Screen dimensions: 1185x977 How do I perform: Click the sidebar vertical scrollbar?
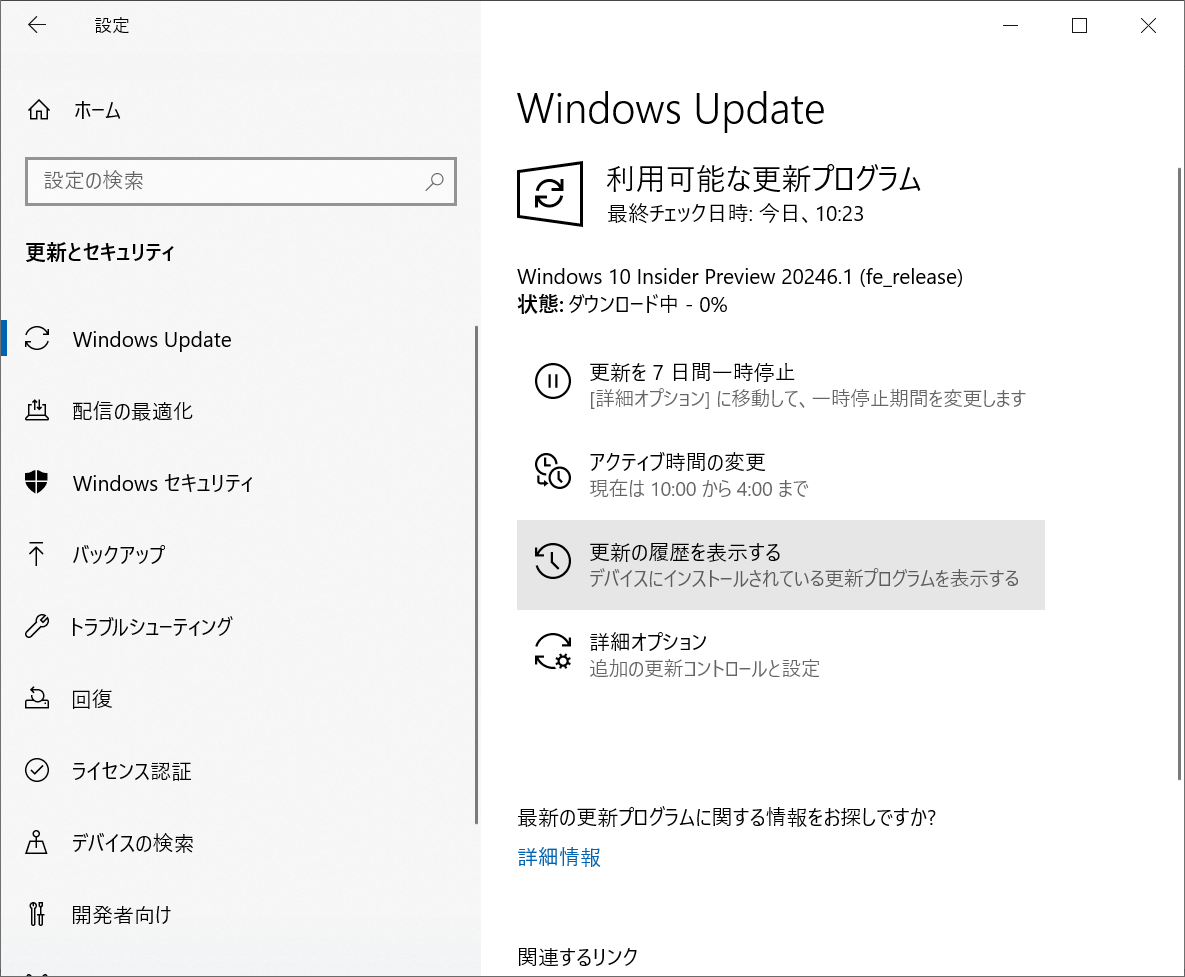tap(476, 574)
